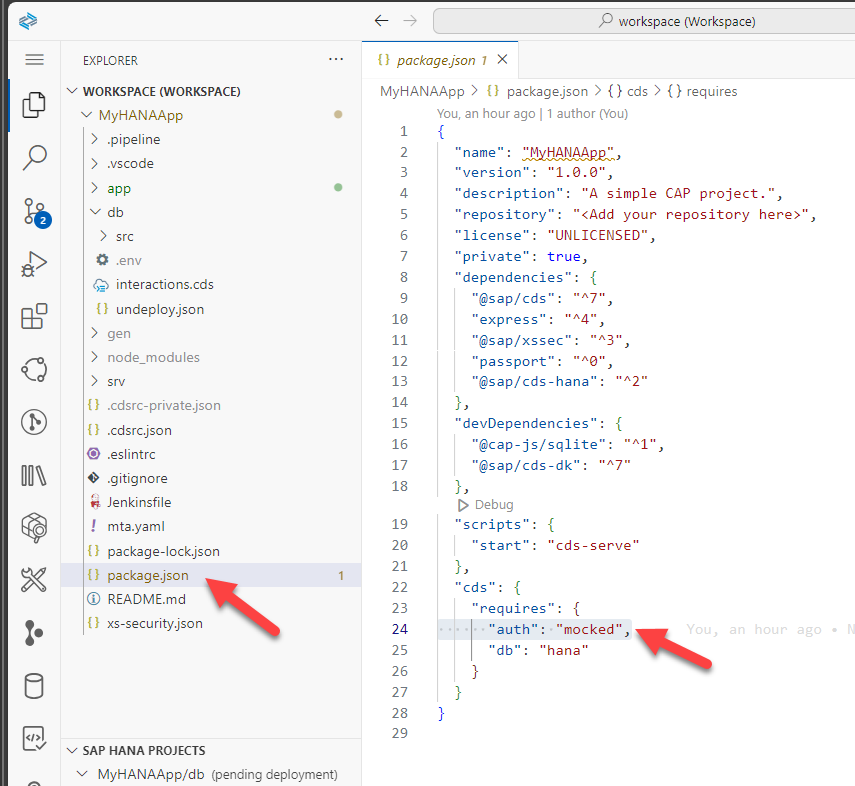Open README.md file
The image size is (855, 786).
(x=147, y=599)
